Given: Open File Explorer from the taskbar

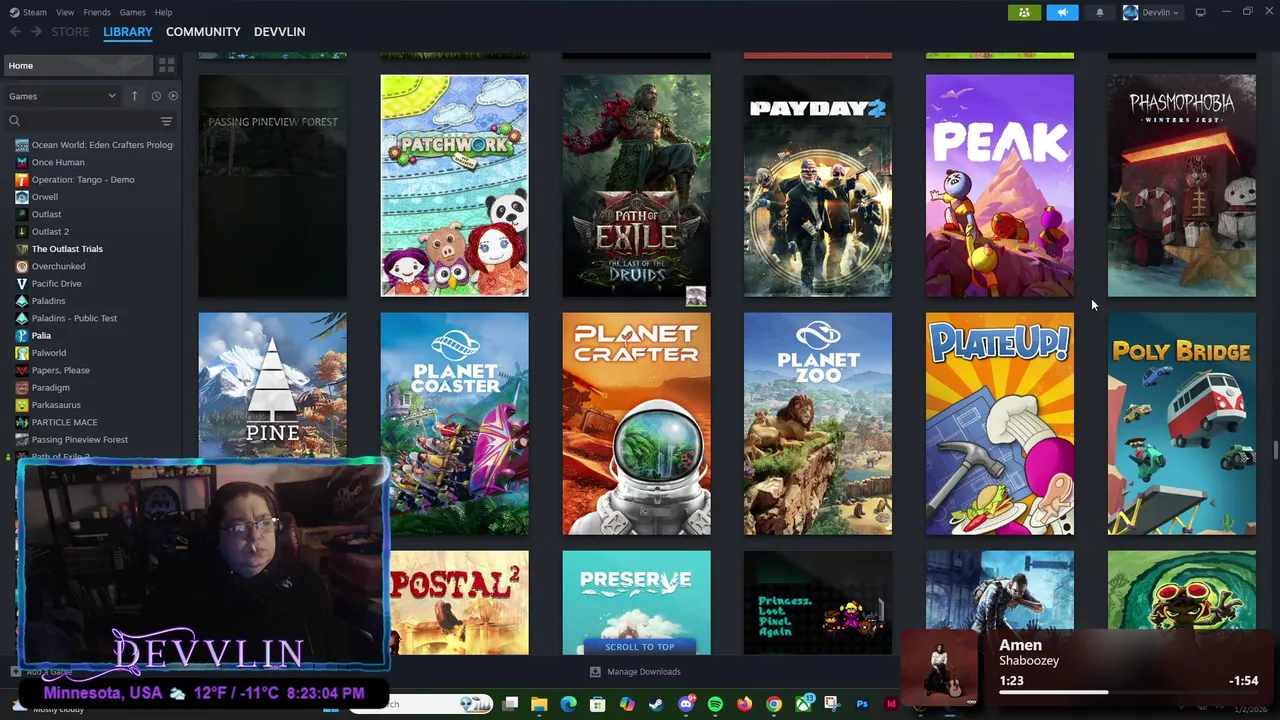Looking at the screenshot, I should [539, 704].
